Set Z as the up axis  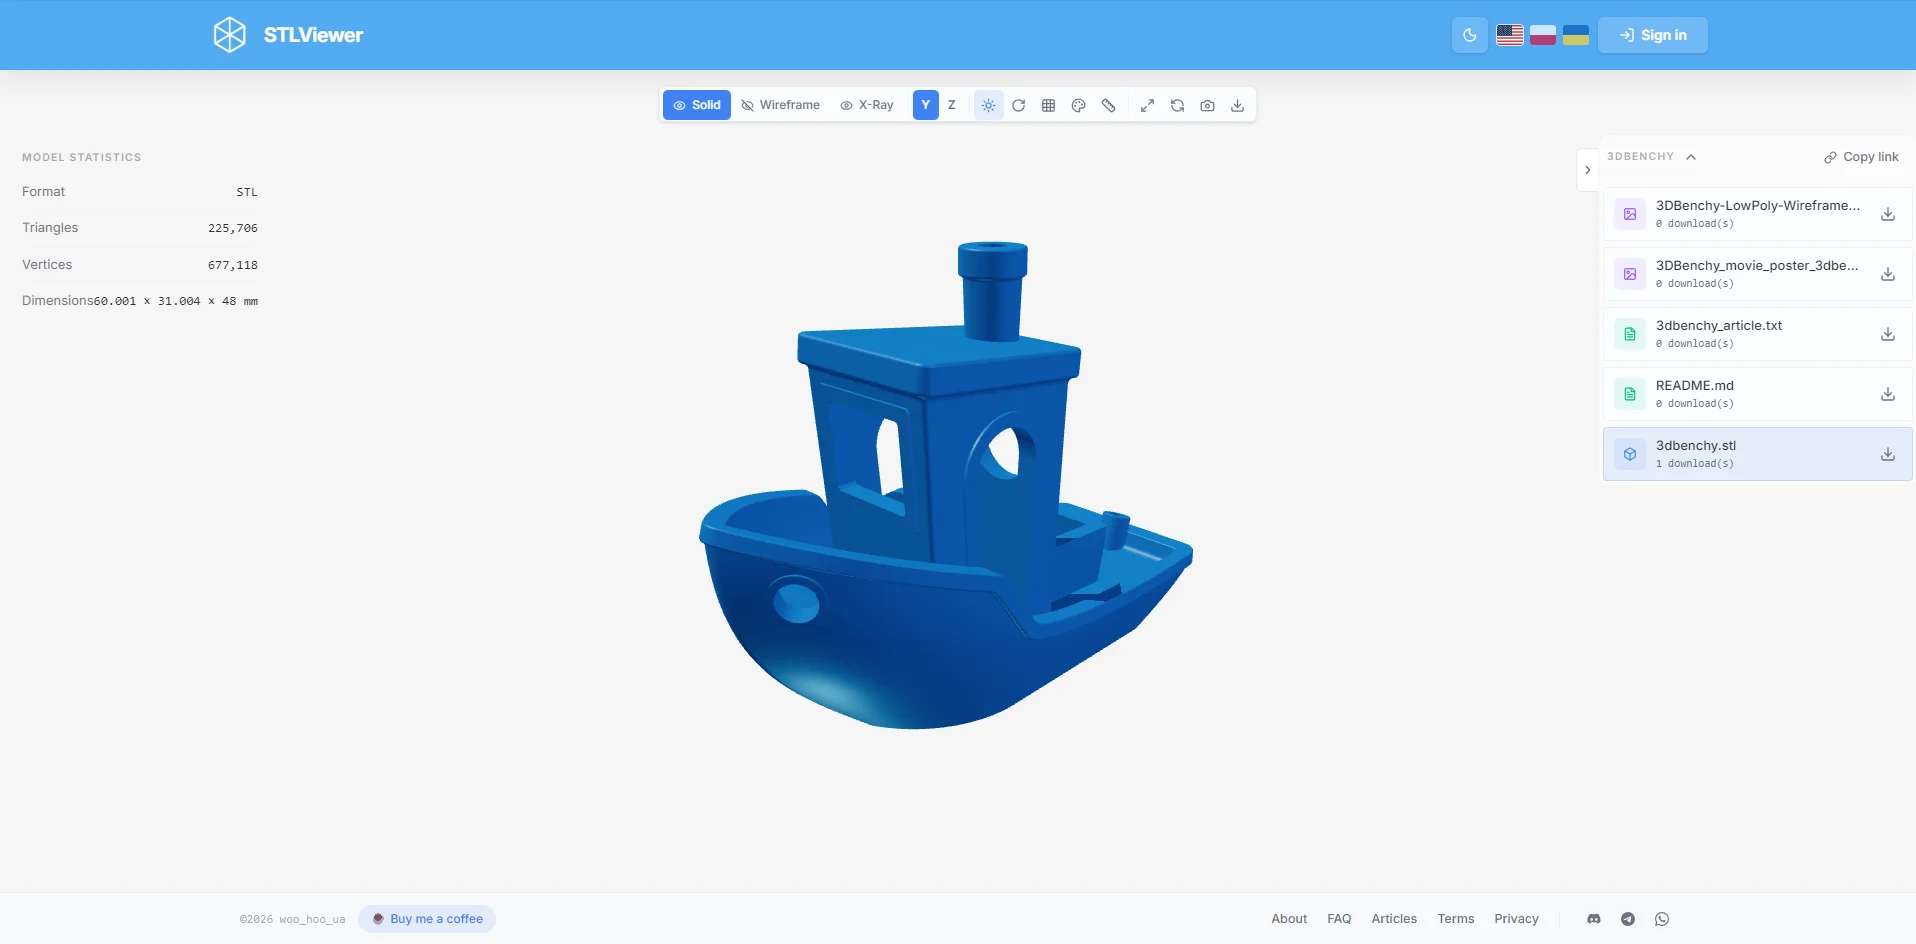click(952, 105)
